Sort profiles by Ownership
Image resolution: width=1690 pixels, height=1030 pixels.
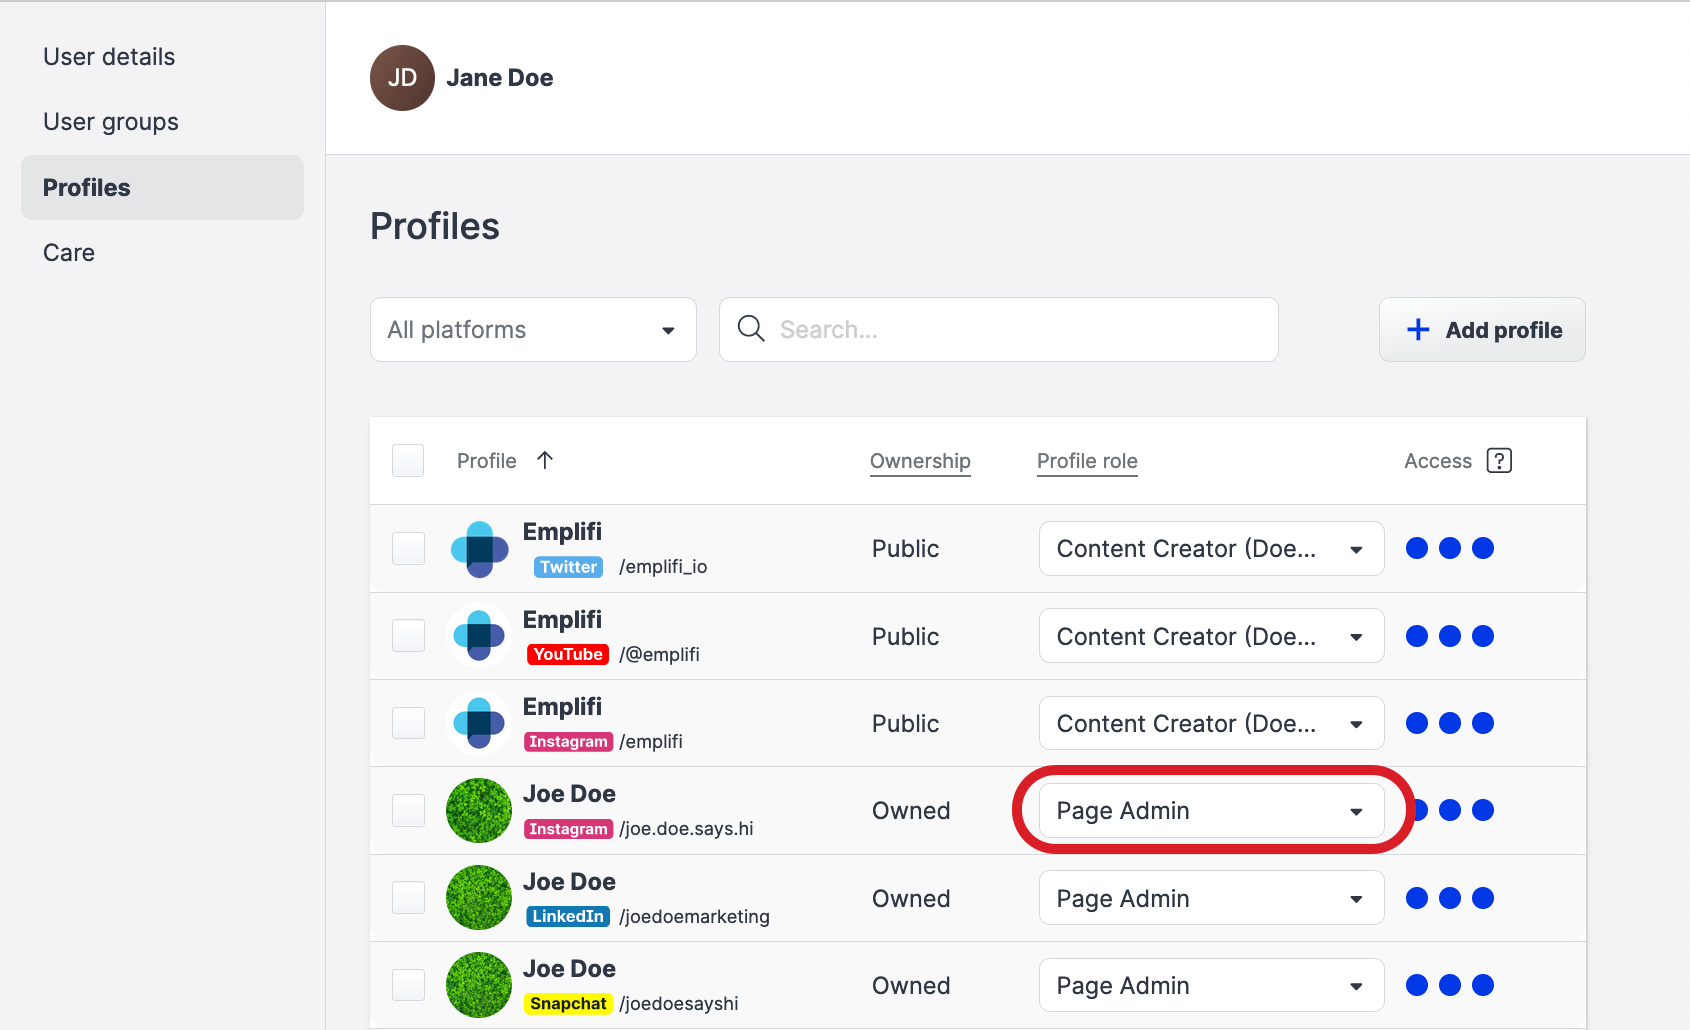[x=919, y=461]
